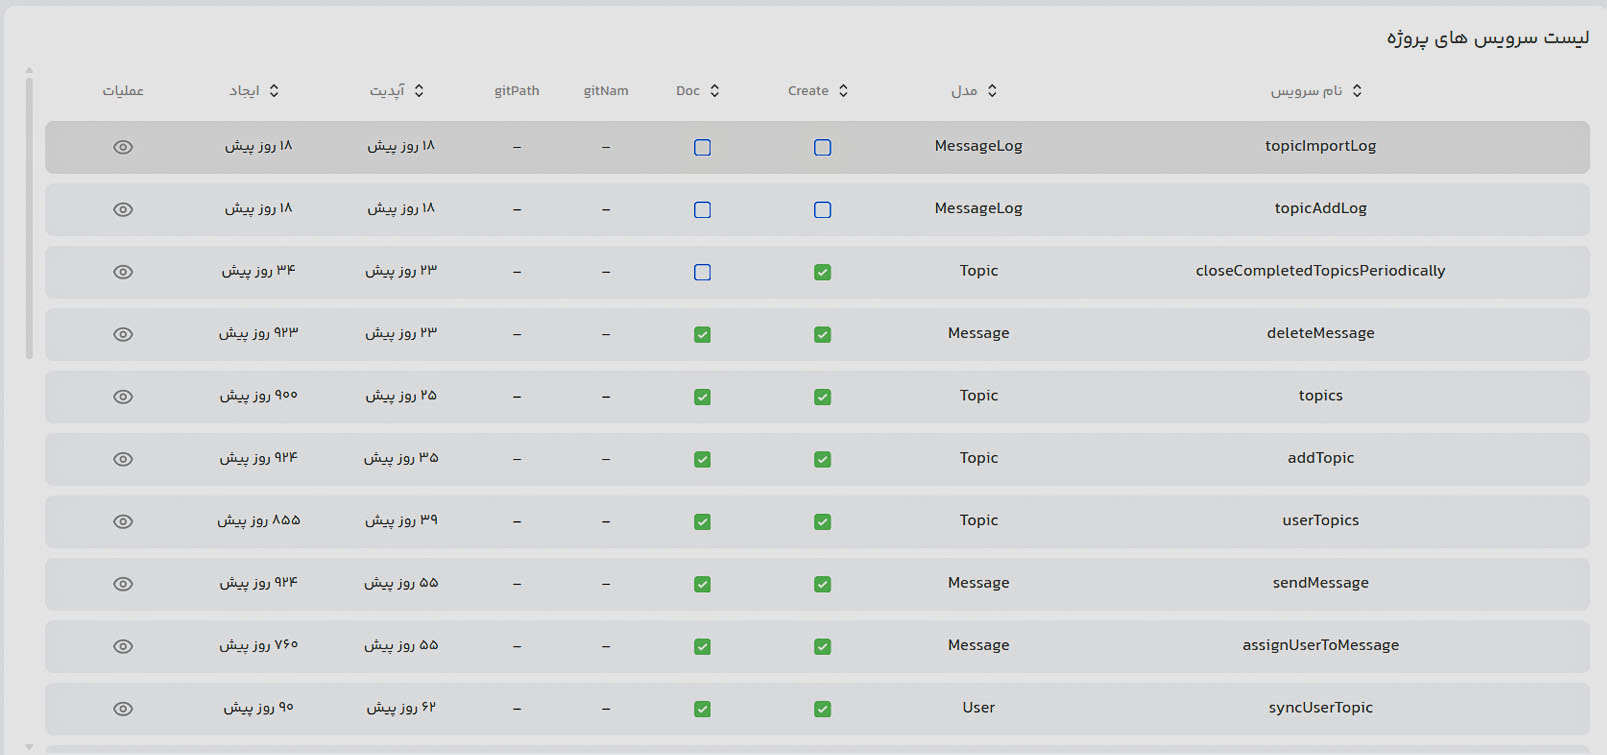Image resolution: width=1607 pixels, height=755 pixels.
Task: Toggle sort on Create column header
Action: [x=843, y=91]
